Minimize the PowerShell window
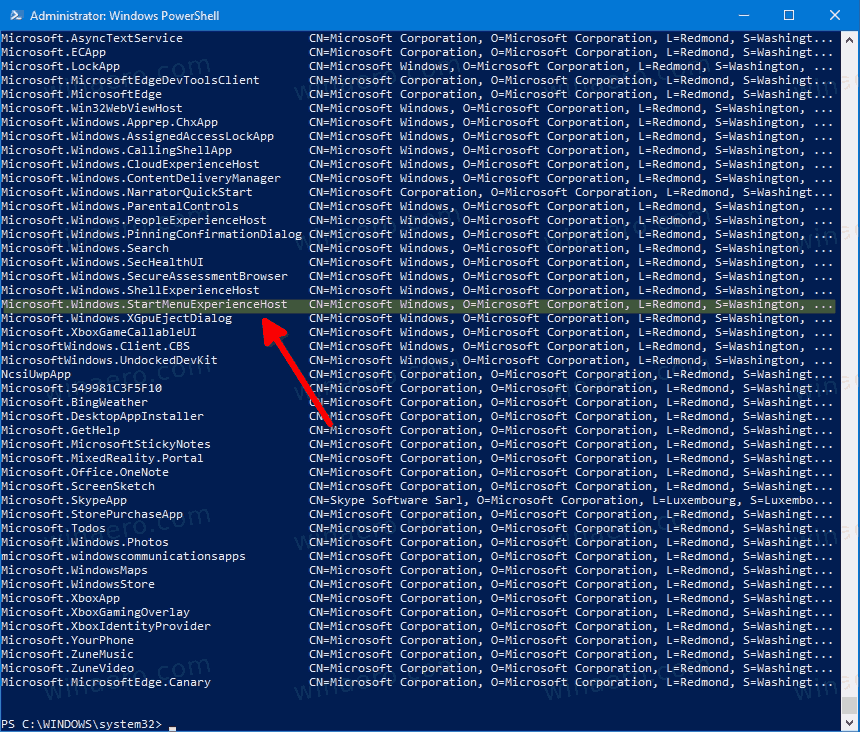Screen dimensions: 860x732 [744, 15]
